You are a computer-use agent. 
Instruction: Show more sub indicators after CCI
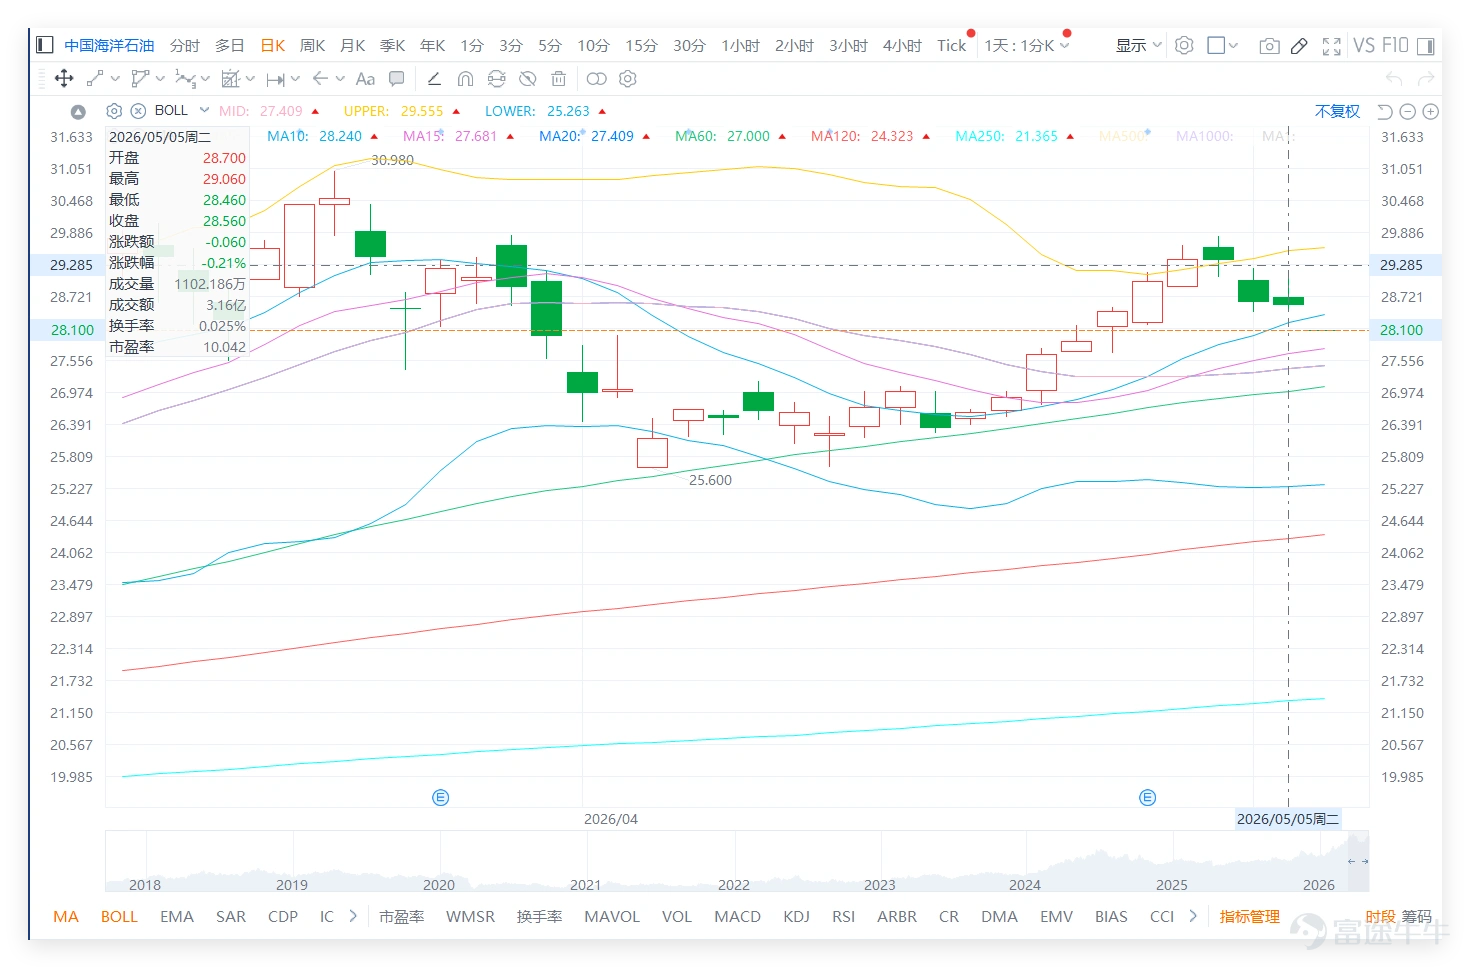pos(1192,916)
